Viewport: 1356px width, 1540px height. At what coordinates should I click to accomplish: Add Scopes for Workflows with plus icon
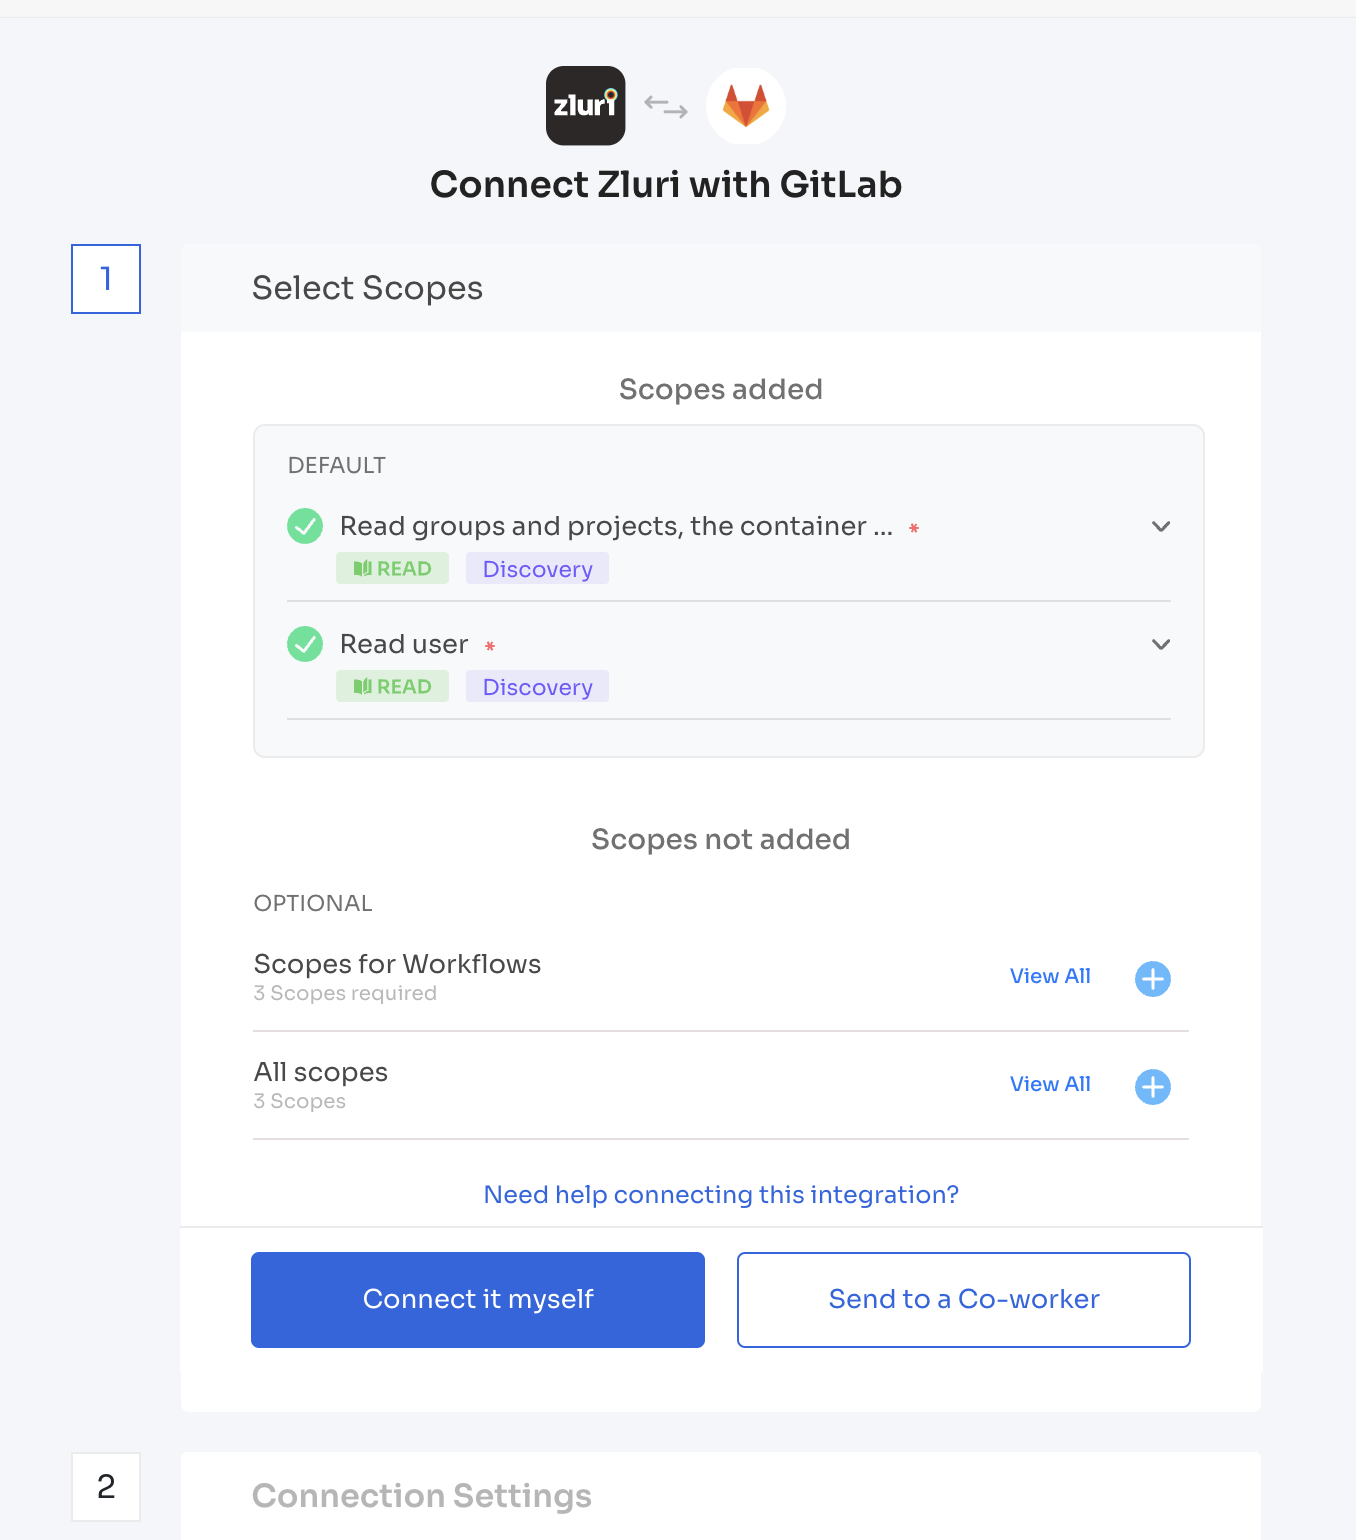pyautogui.click(x=1152, y=978)
